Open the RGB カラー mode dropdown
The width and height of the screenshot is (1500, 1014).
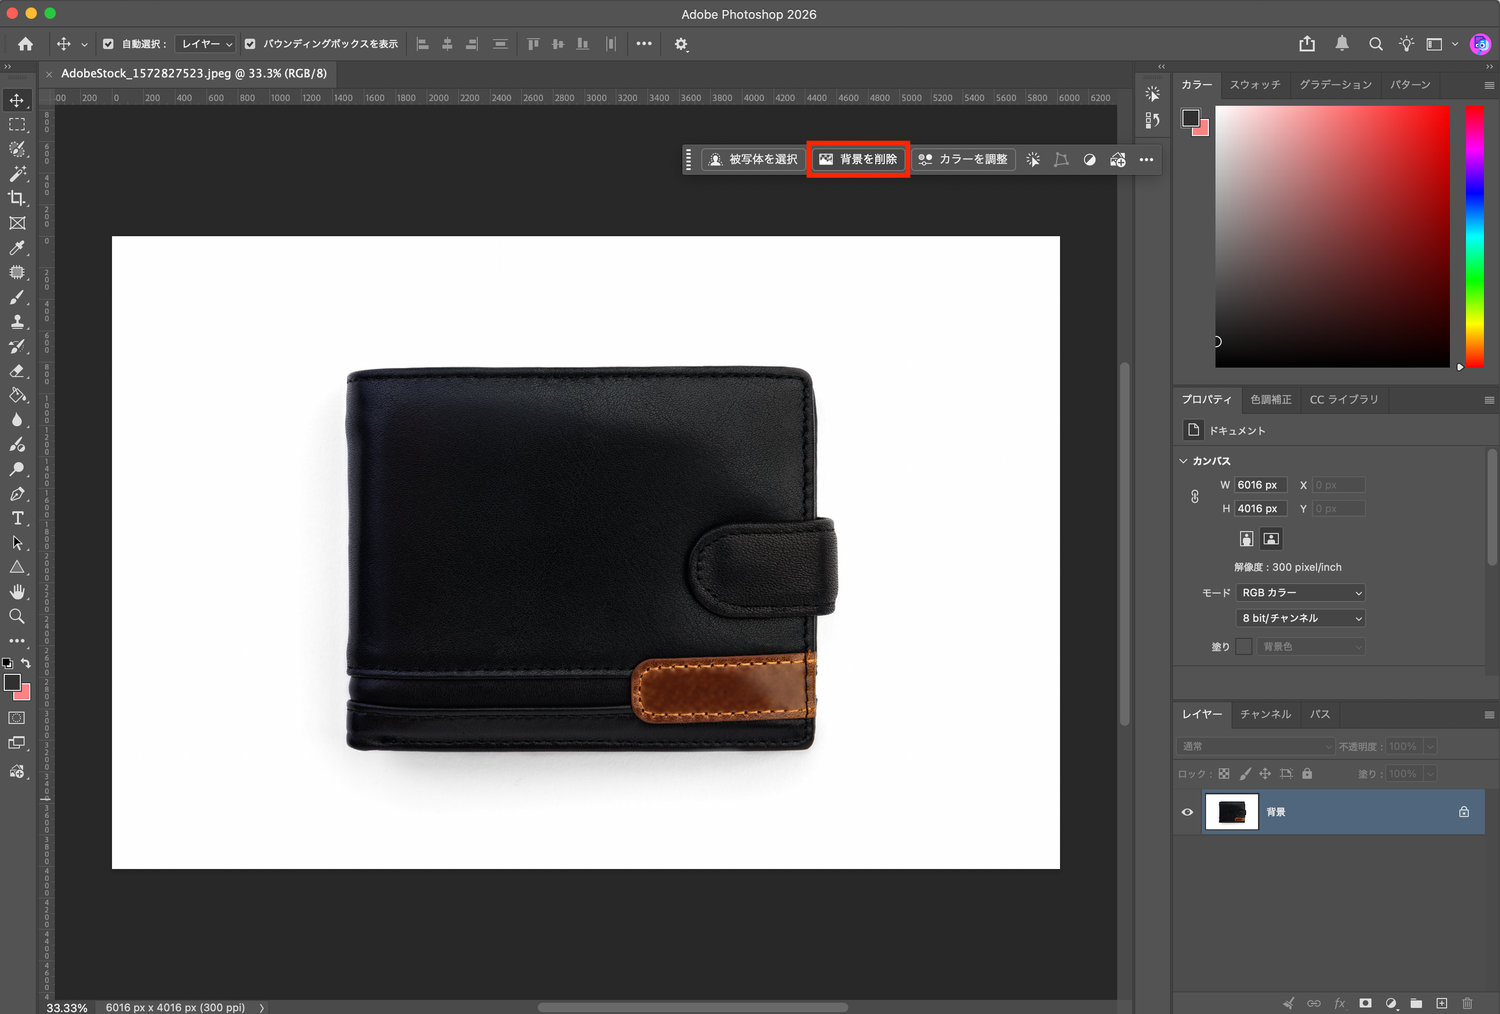(1301, 593)
